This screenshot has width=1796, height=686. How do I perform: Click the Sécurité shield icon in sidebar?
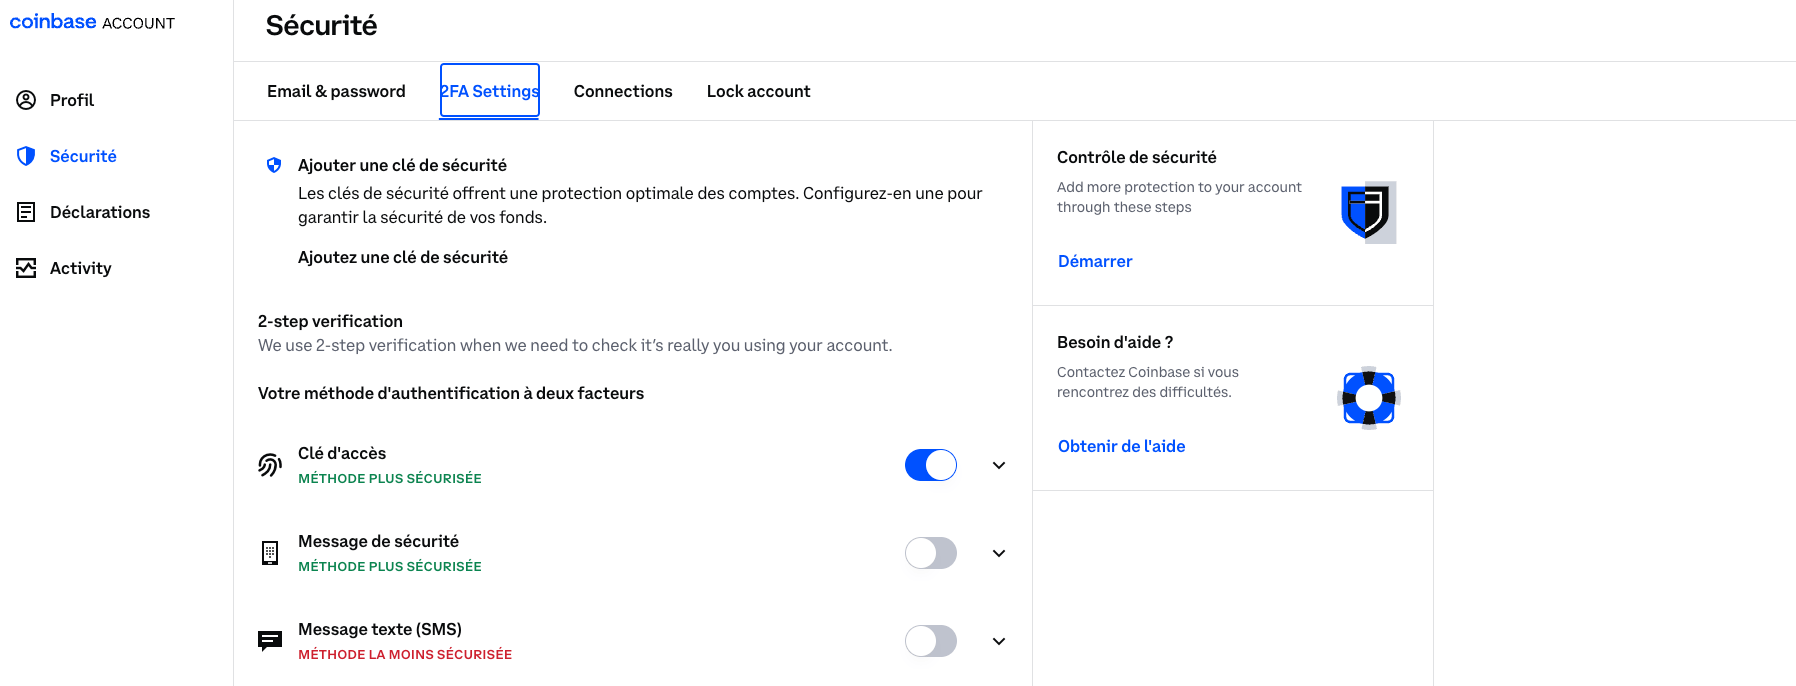coord(26,156)
